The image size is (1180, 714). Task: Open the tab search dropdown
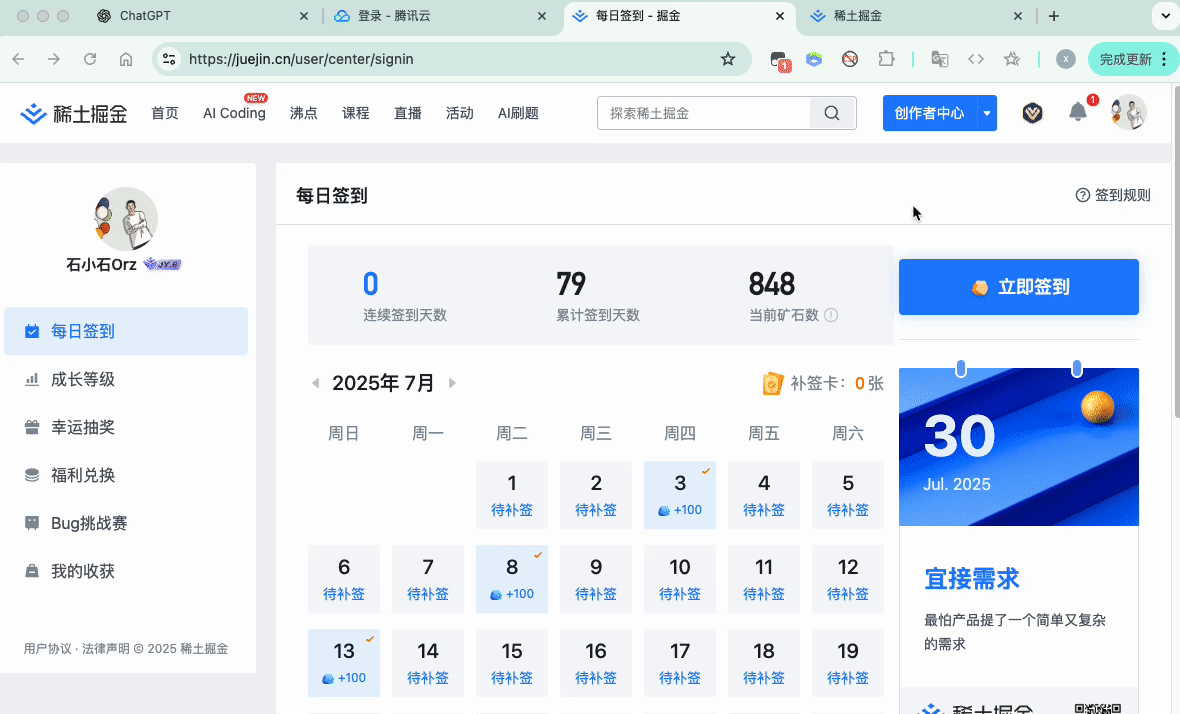click(1166, 16)
